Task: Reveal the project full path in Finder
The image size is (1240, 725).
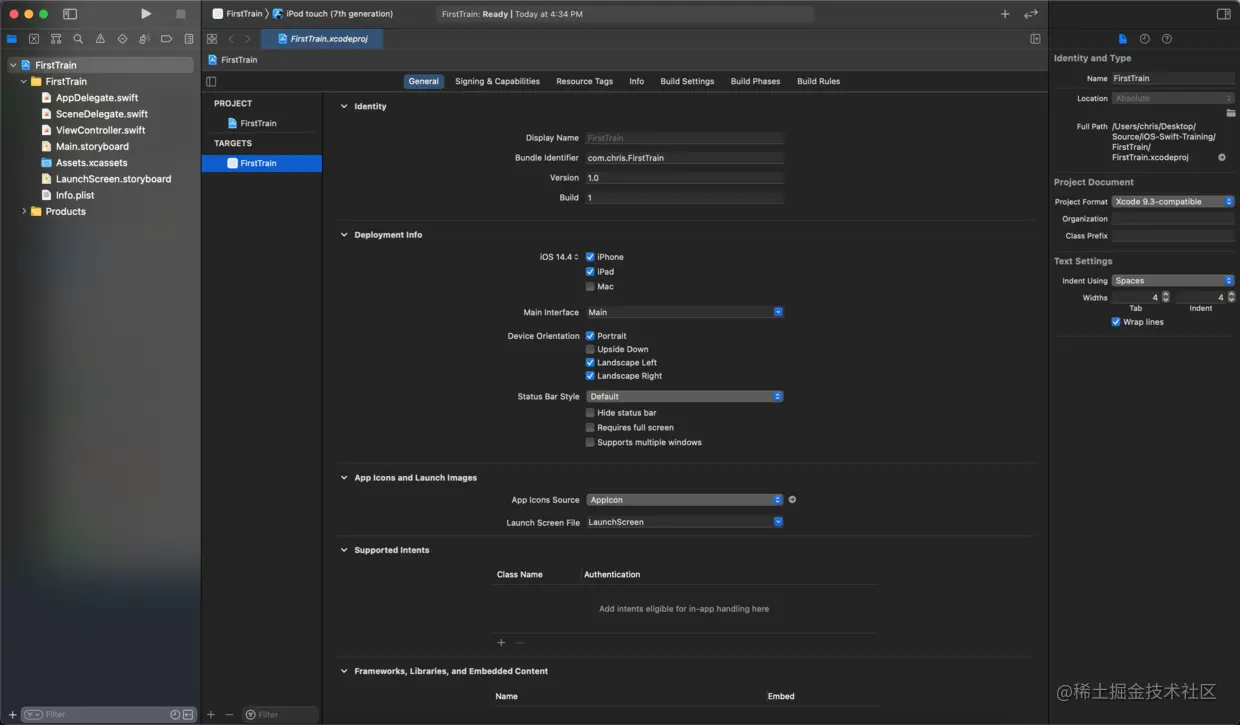Action: coord(1222,157)
